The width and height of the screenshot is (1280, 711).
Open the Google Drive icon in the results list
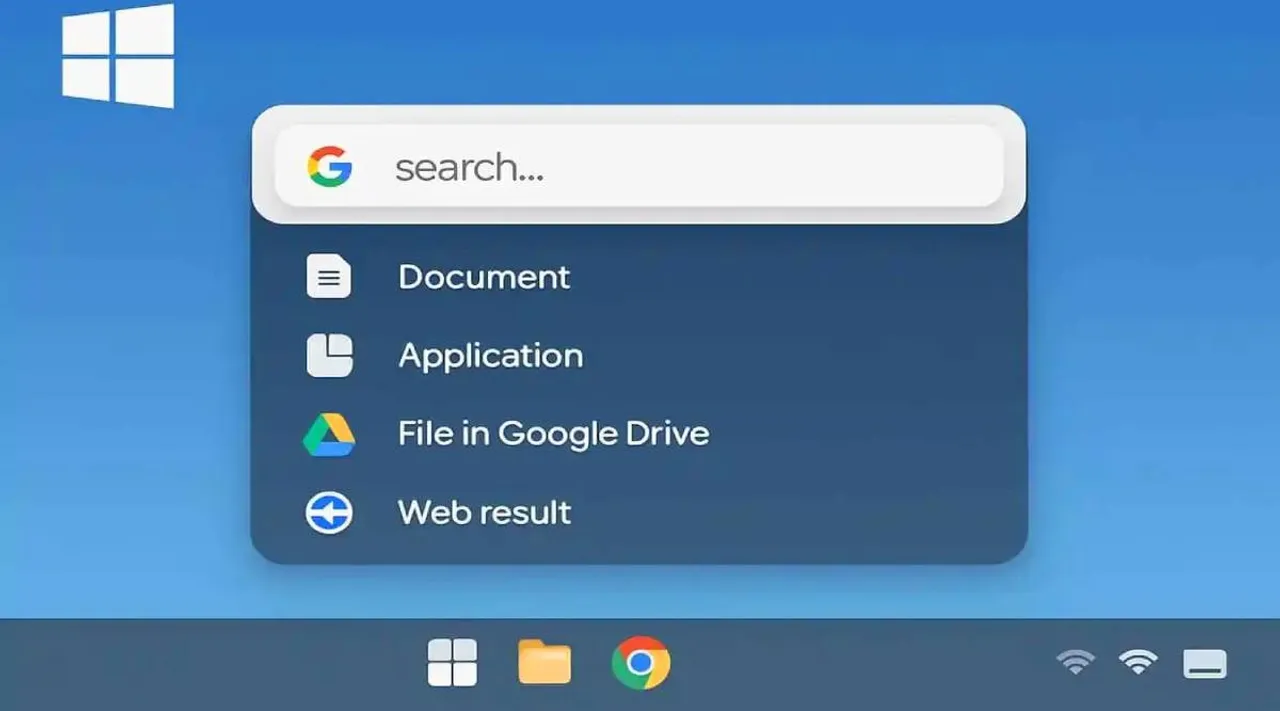click(x=330, y=433)
